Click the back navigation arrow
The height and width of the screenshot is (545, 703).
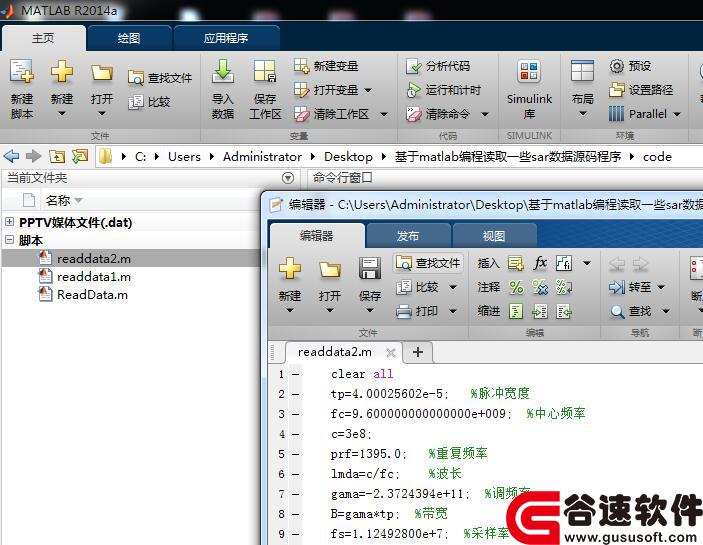(x=11, y=156)
